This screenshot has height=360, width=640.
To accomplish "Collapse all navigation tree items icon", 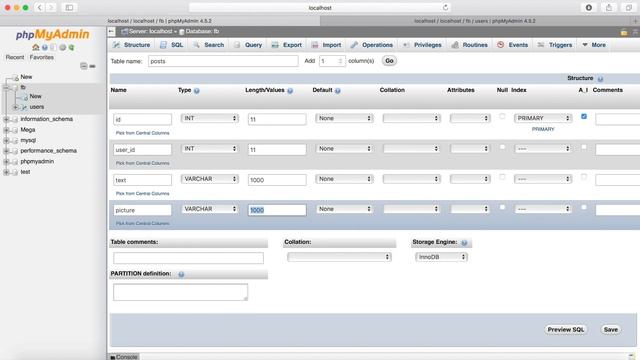I will 84,66.
